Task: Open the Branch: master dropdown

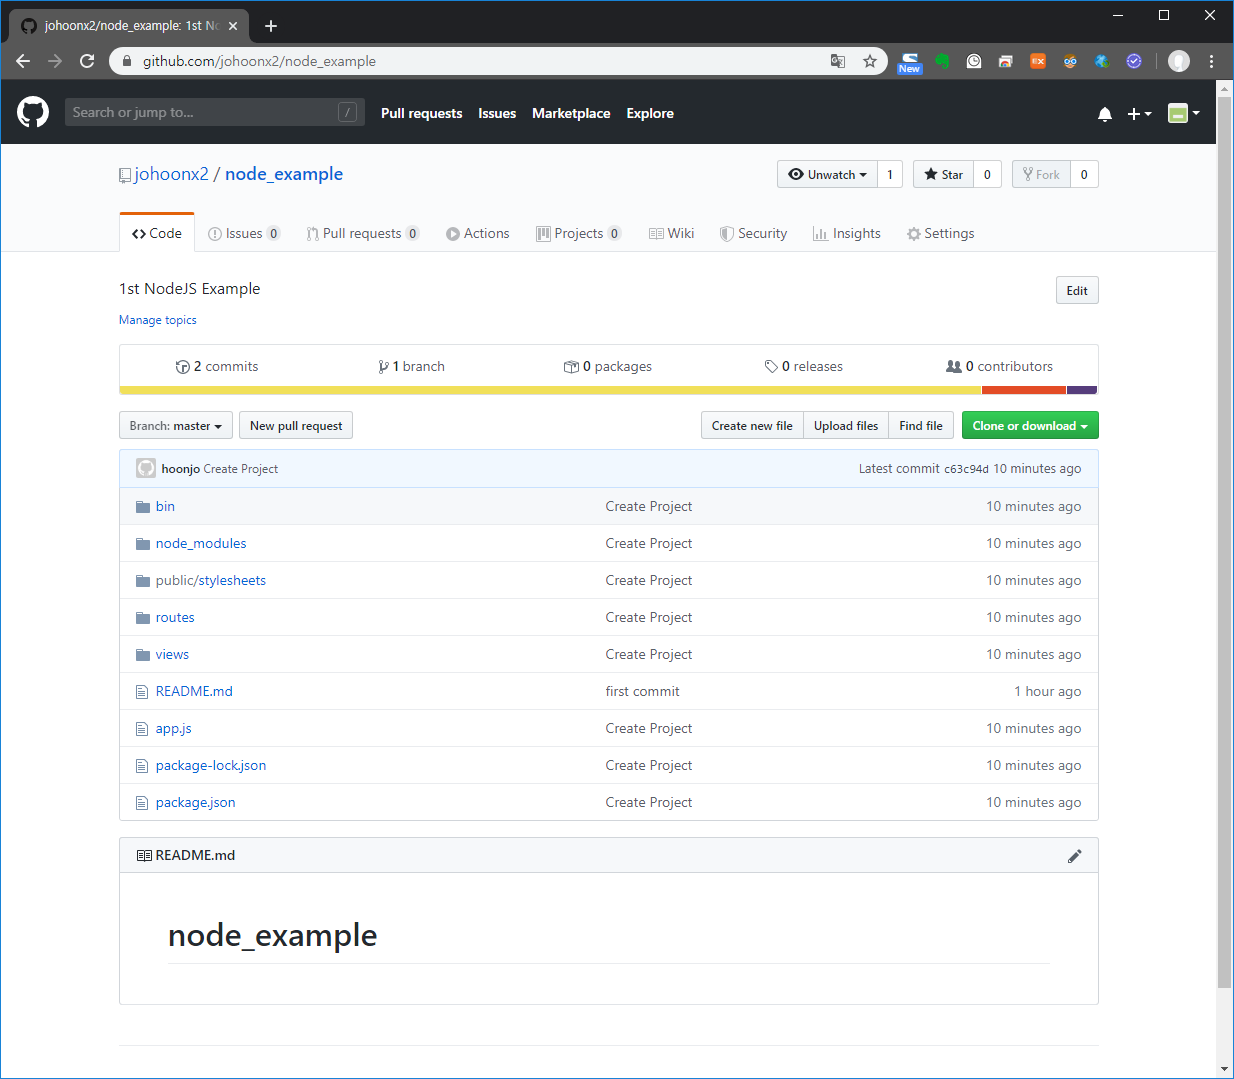Action: pos(175,425)
